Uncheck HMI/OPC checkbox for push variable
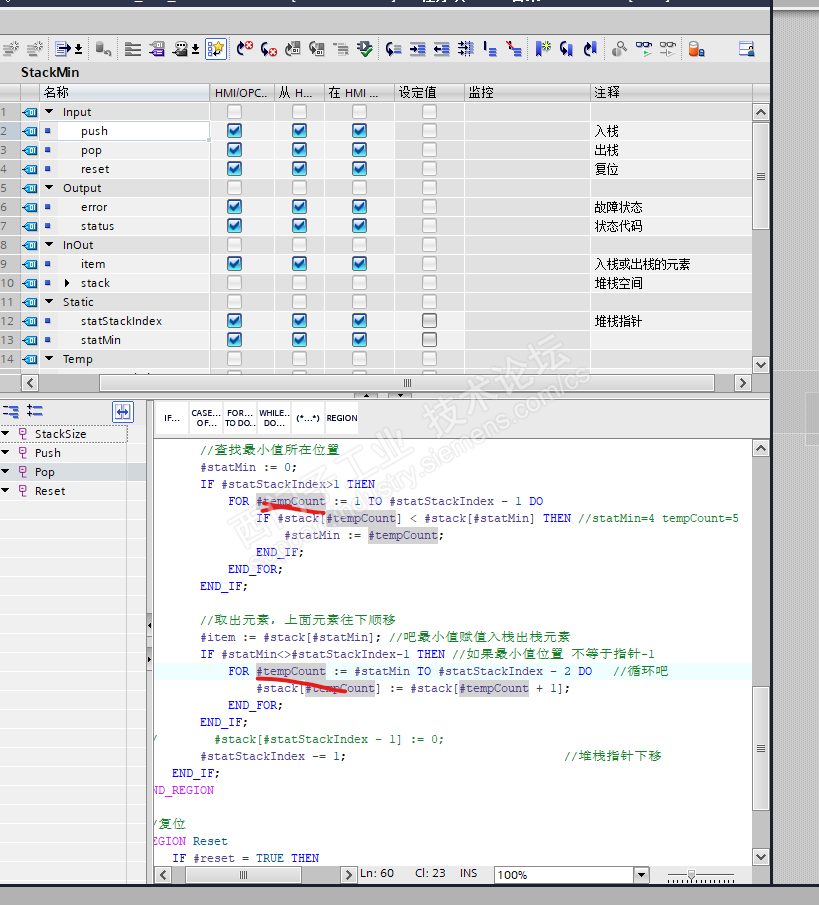Viewport: 819px width, 905px height. (234, 131)
